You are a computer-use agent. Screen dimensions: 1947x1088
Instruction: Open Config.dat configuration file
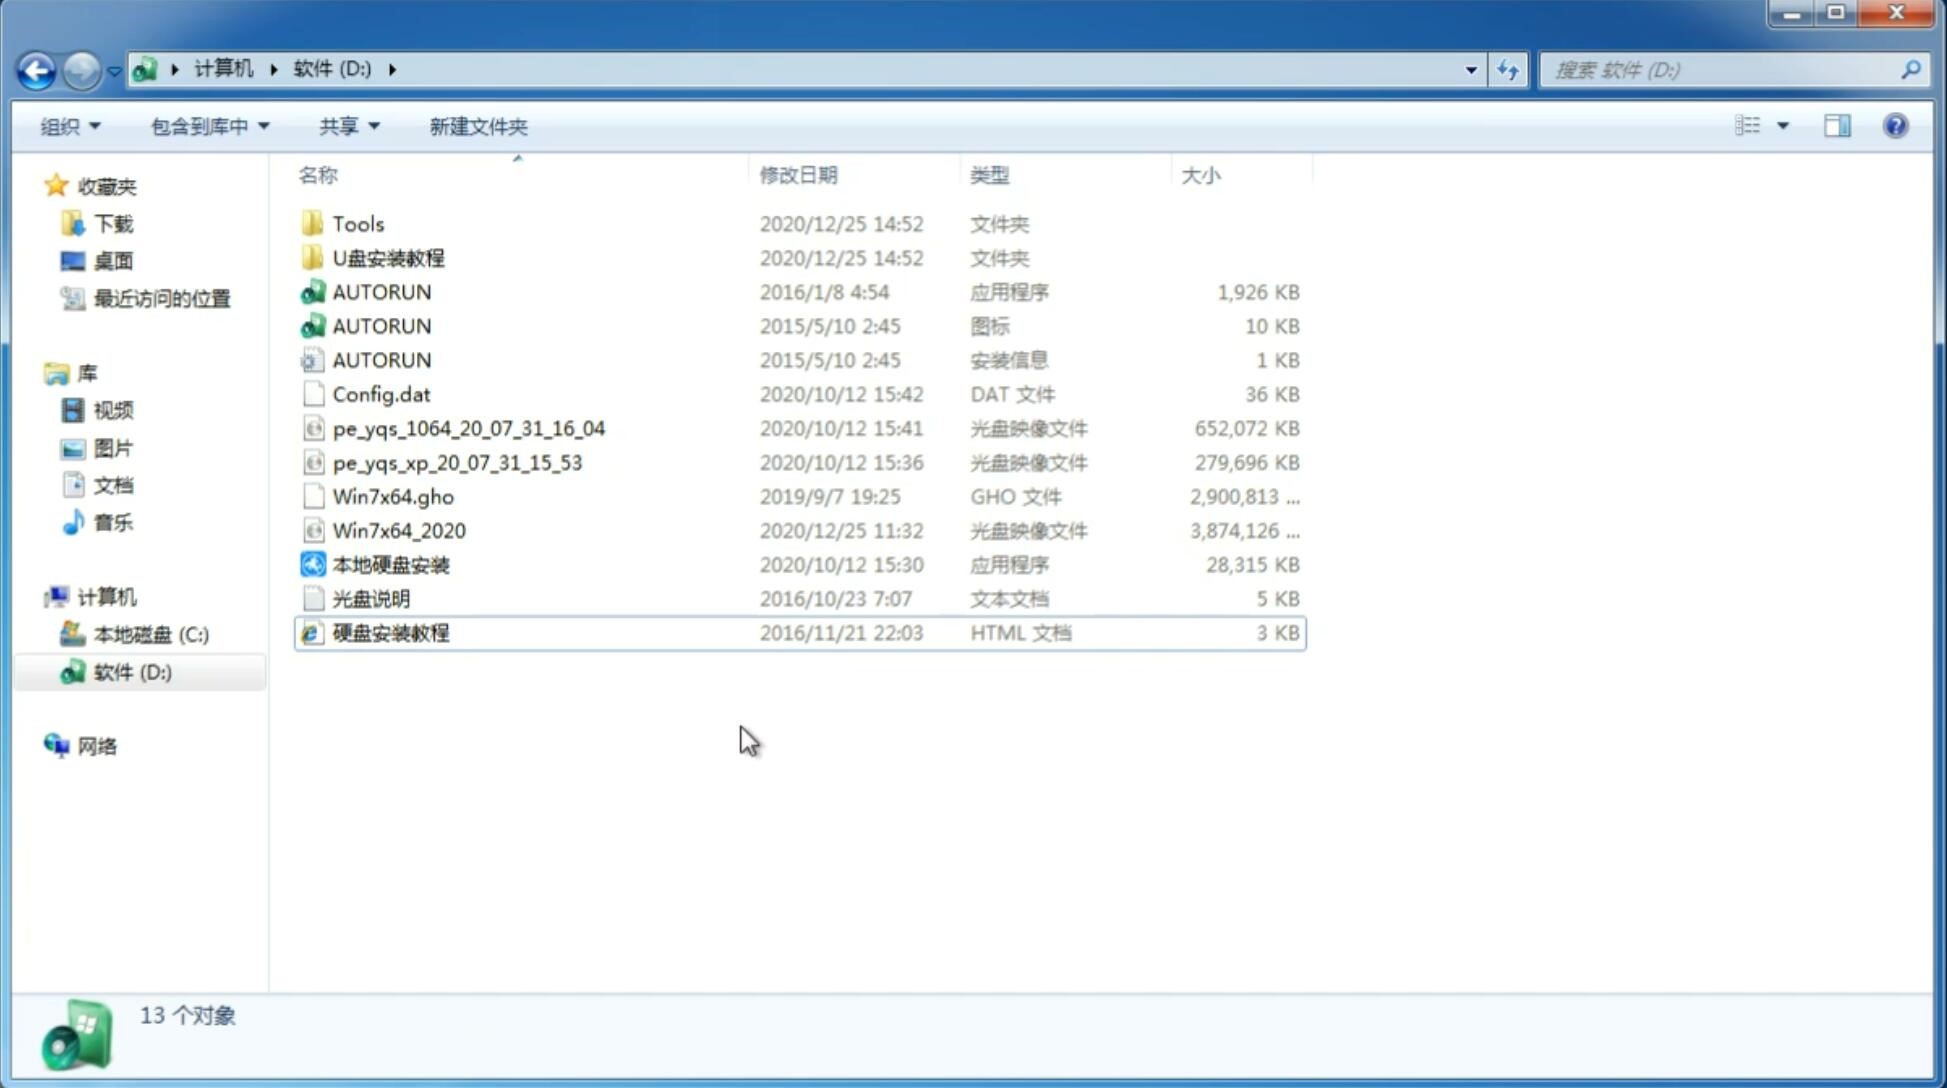(381, 393)
